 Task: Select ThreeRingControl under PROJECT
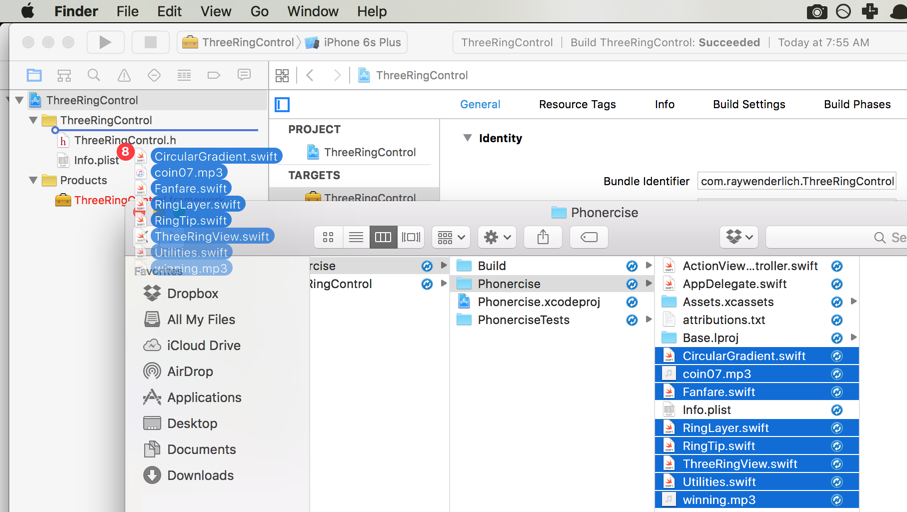tap(361, 152)
